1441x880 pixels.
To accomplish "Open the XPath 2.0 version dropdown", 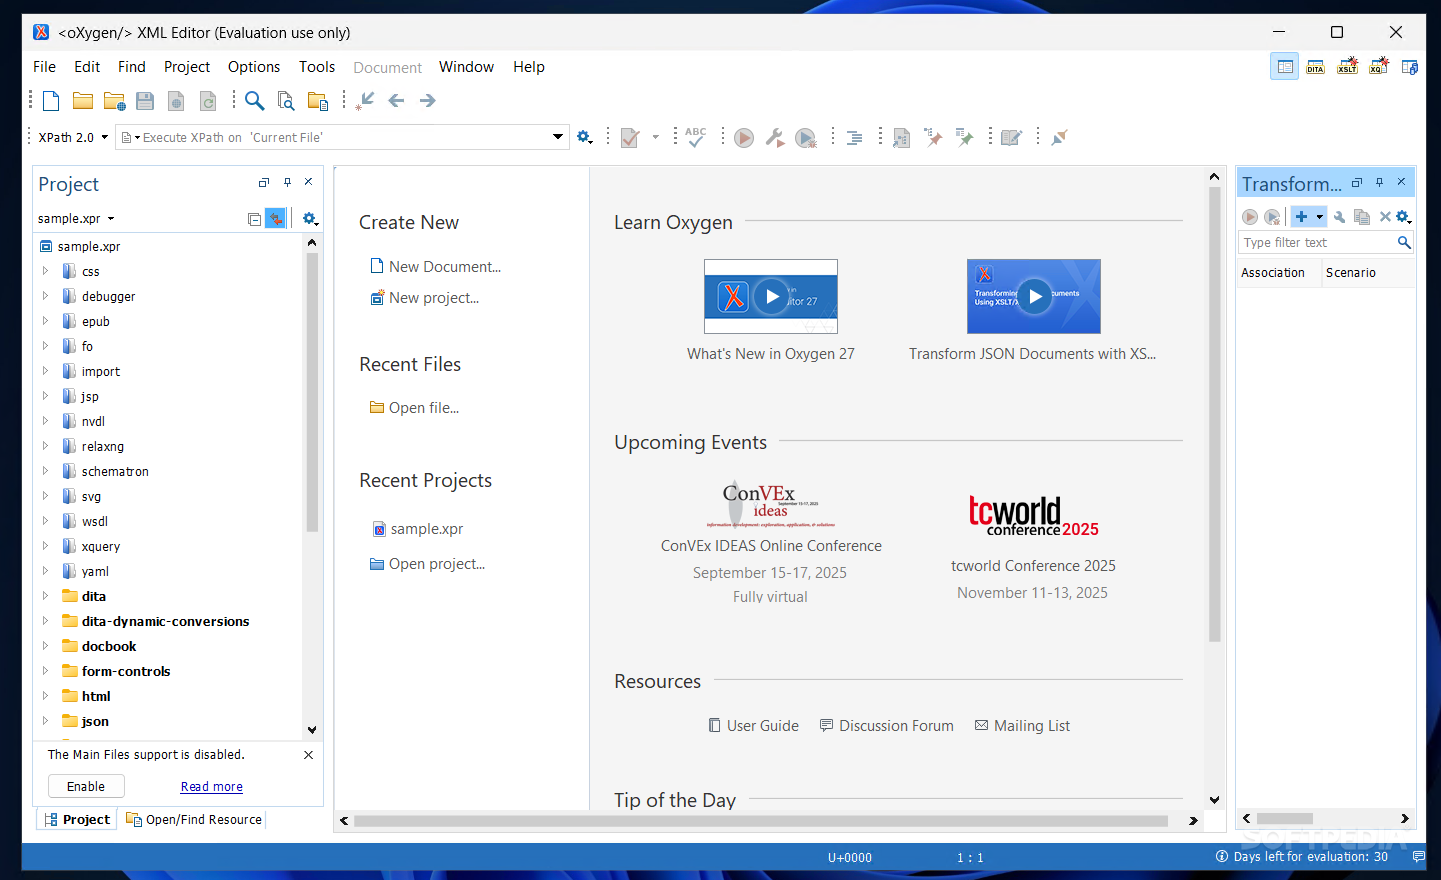I will click(x=104, y=137).
